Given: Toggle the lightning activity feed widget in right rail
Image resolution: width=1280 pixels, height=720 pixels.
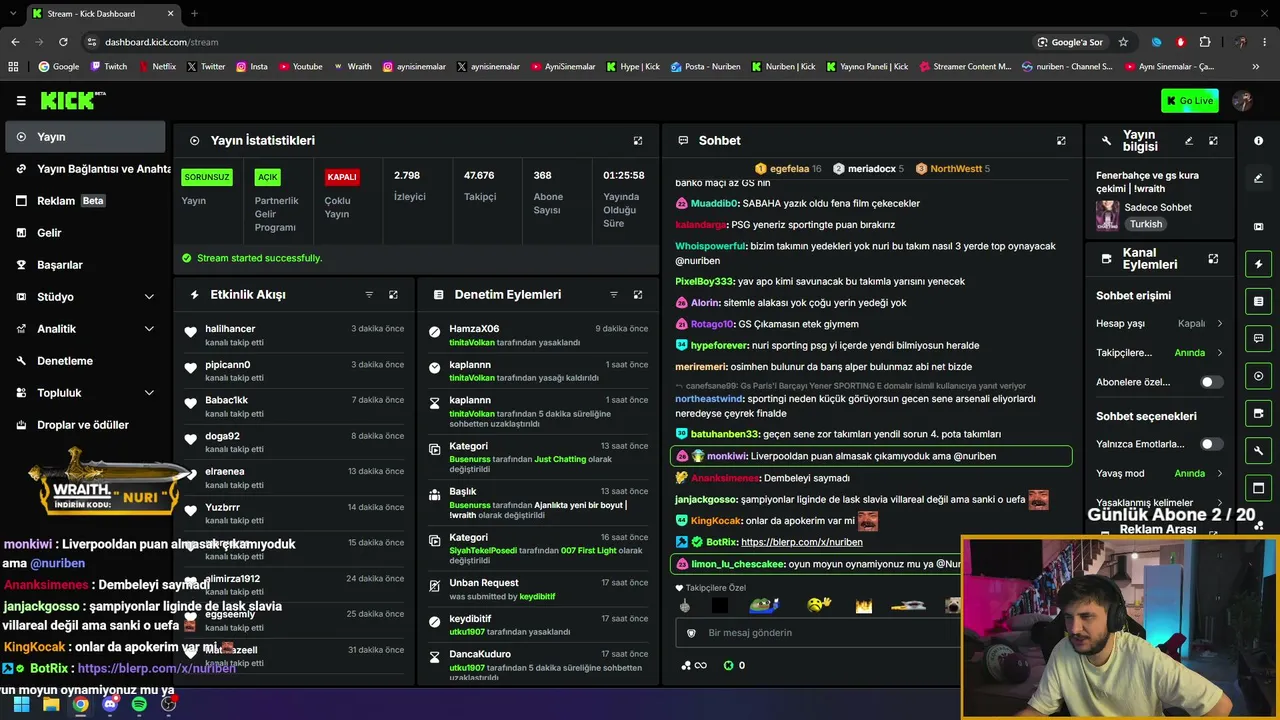Looking at the screenshot, I should (x=1259, y=264).
